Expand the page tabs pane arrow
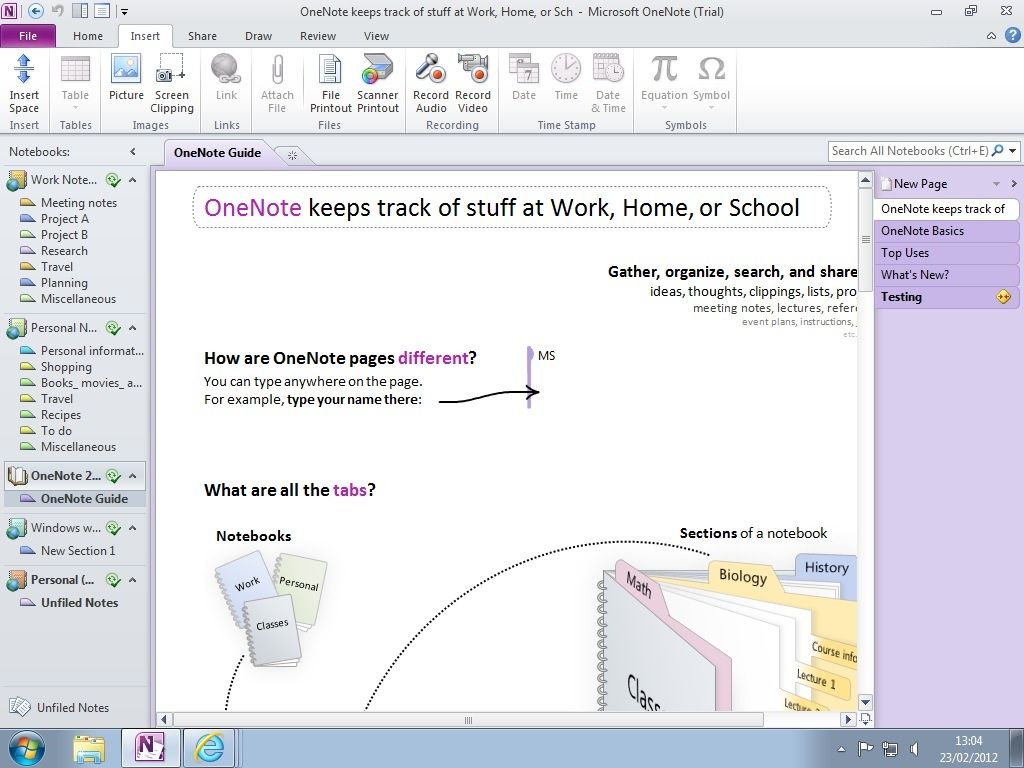1024x768 pixels. [x=1013, y=184]
